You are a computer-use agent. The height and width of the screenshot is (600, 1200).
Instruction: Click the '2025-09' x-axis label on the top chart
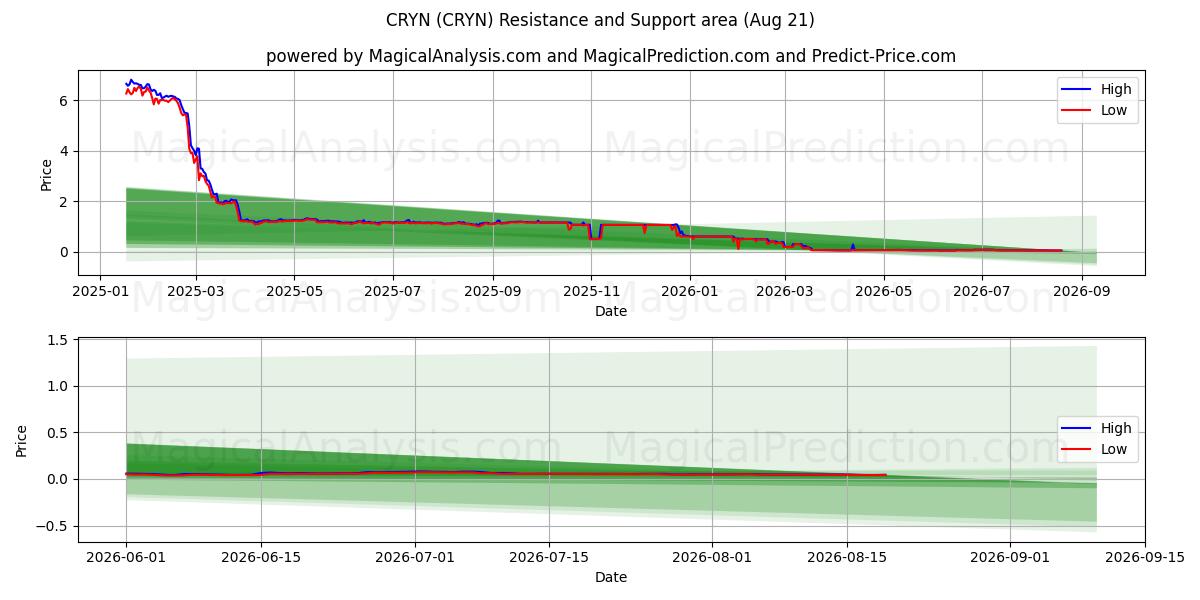click(x=492, y=291)
